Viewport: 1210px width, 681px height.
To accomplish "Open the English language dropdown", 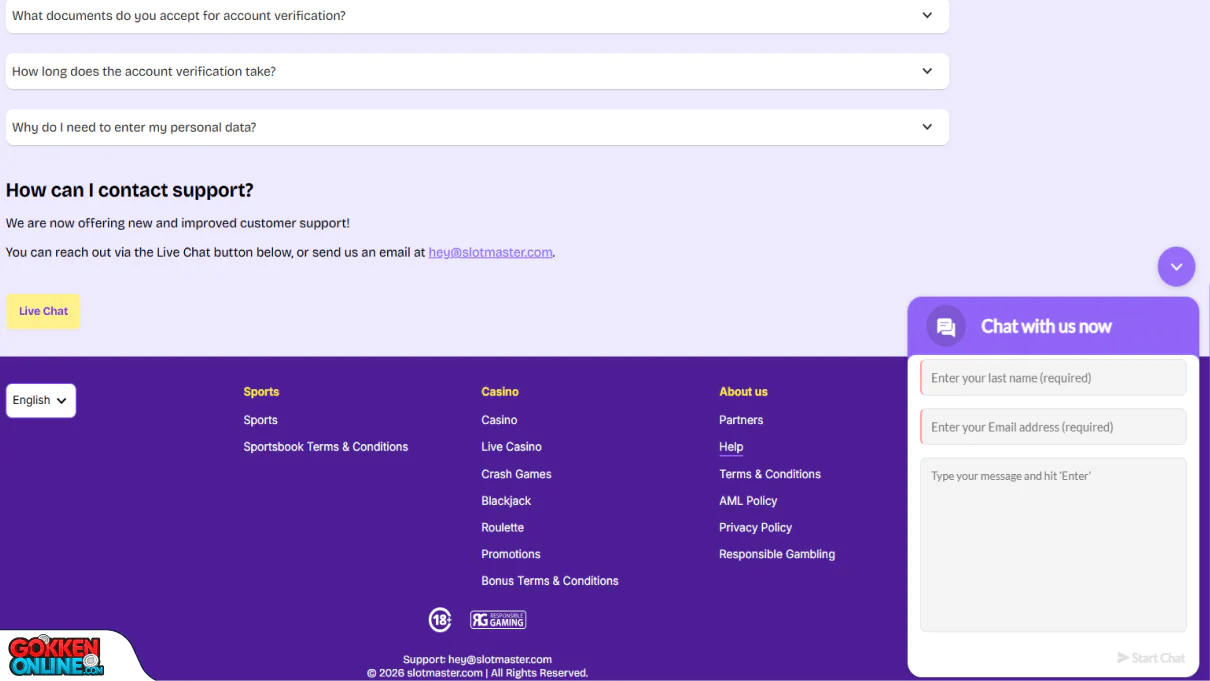I will coord(41,400).
